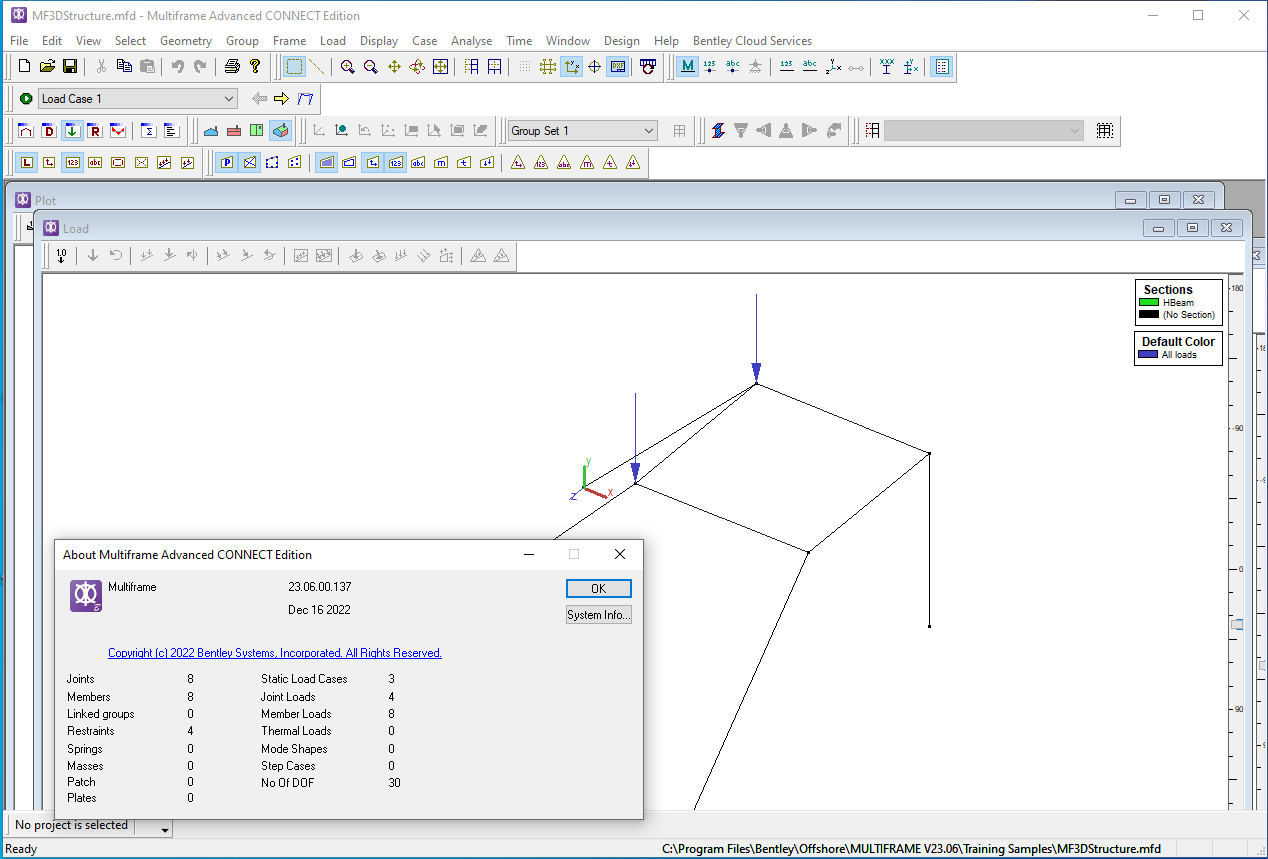The width and height of the screenshot is (1268, 859).
Task: Open the Load Case 1 dropdown
Action: [x=138, y=99]
